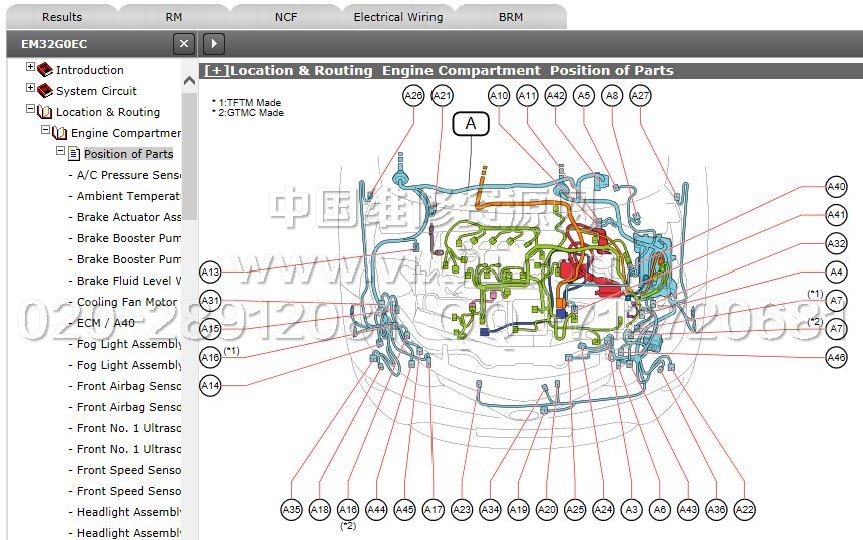This screenshot has height=540, width=863.
Task: Switch to the Electrical Wiring tab
Action: (x=398, y=17)
